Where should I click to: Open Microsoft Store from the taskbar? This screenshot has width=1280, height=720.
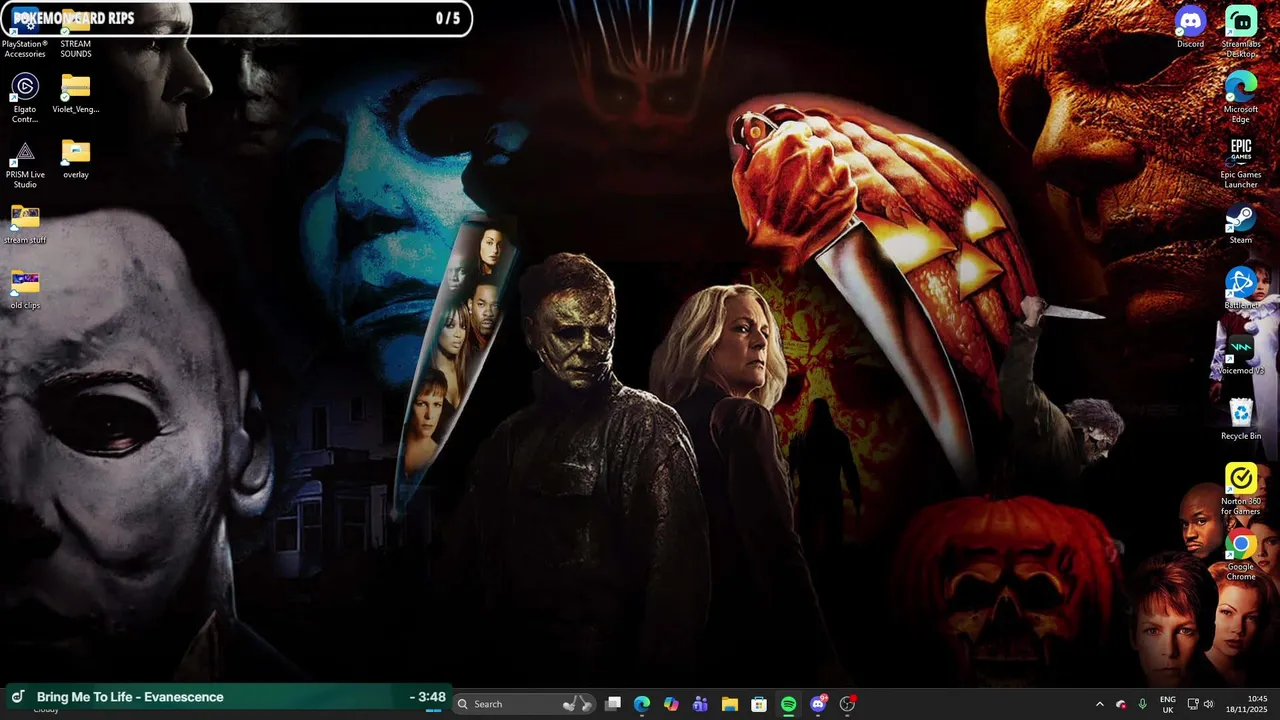(759, 704)
